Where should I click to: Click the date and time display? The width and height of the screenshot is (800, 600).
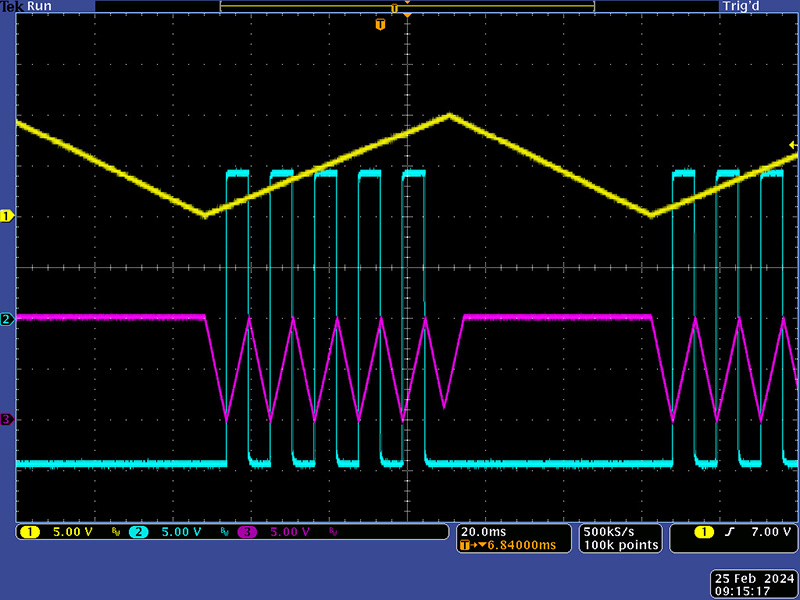[x=754, y=585]
